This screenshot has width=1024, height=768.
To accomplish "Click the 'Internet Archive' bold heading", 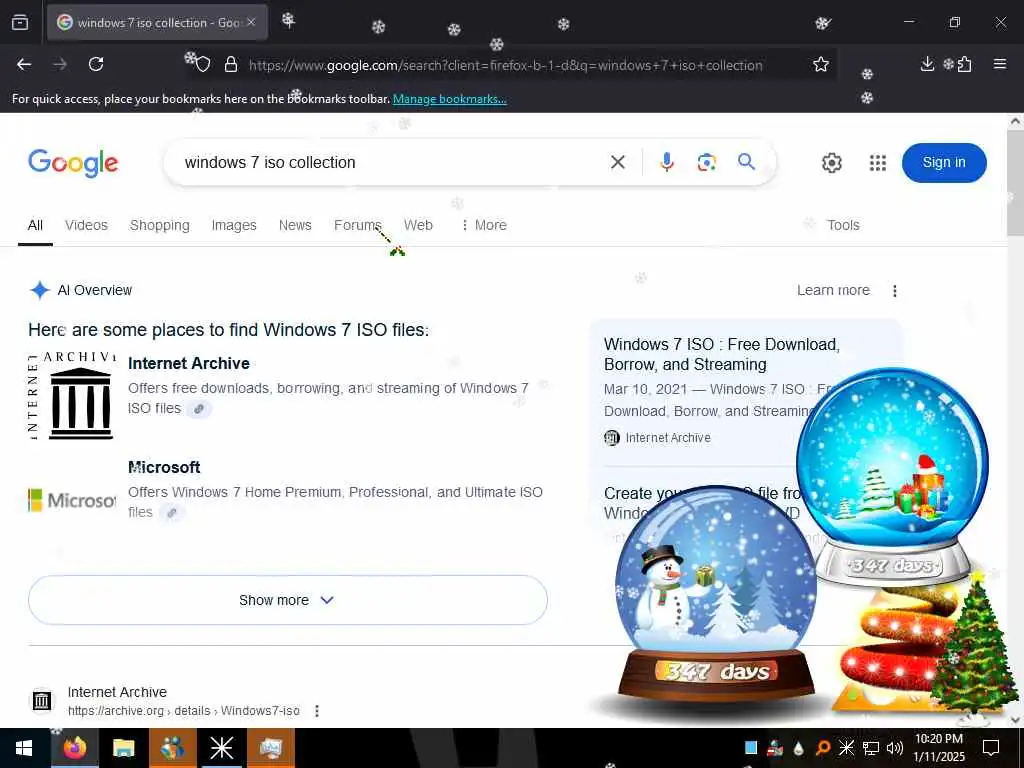I will (189, 364).
